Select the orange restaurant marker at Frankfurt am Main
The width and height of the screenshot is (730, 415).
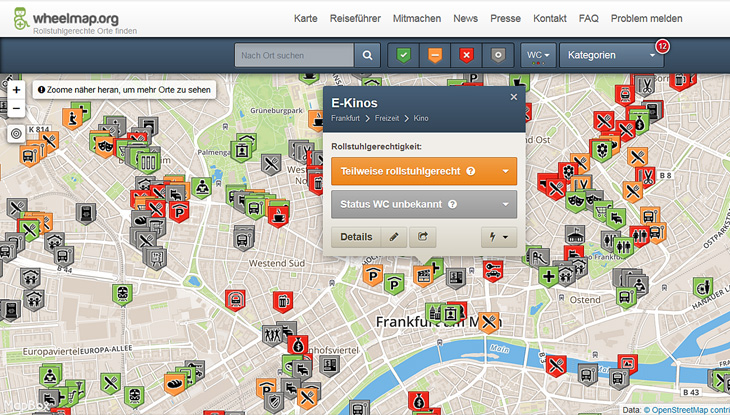coord(488,322)
